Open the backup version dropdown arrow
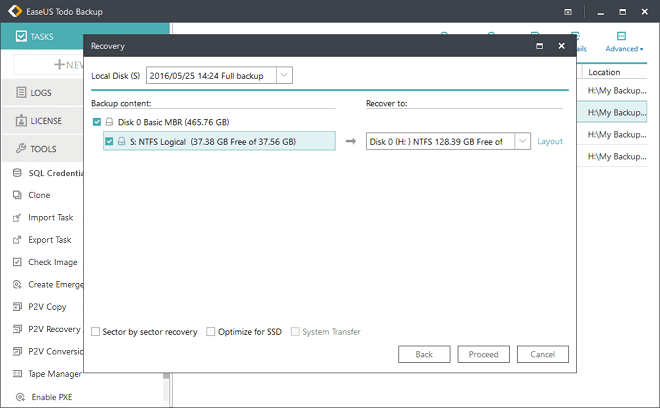The height and width of the screenshot is (408, 660). (284, 75)
